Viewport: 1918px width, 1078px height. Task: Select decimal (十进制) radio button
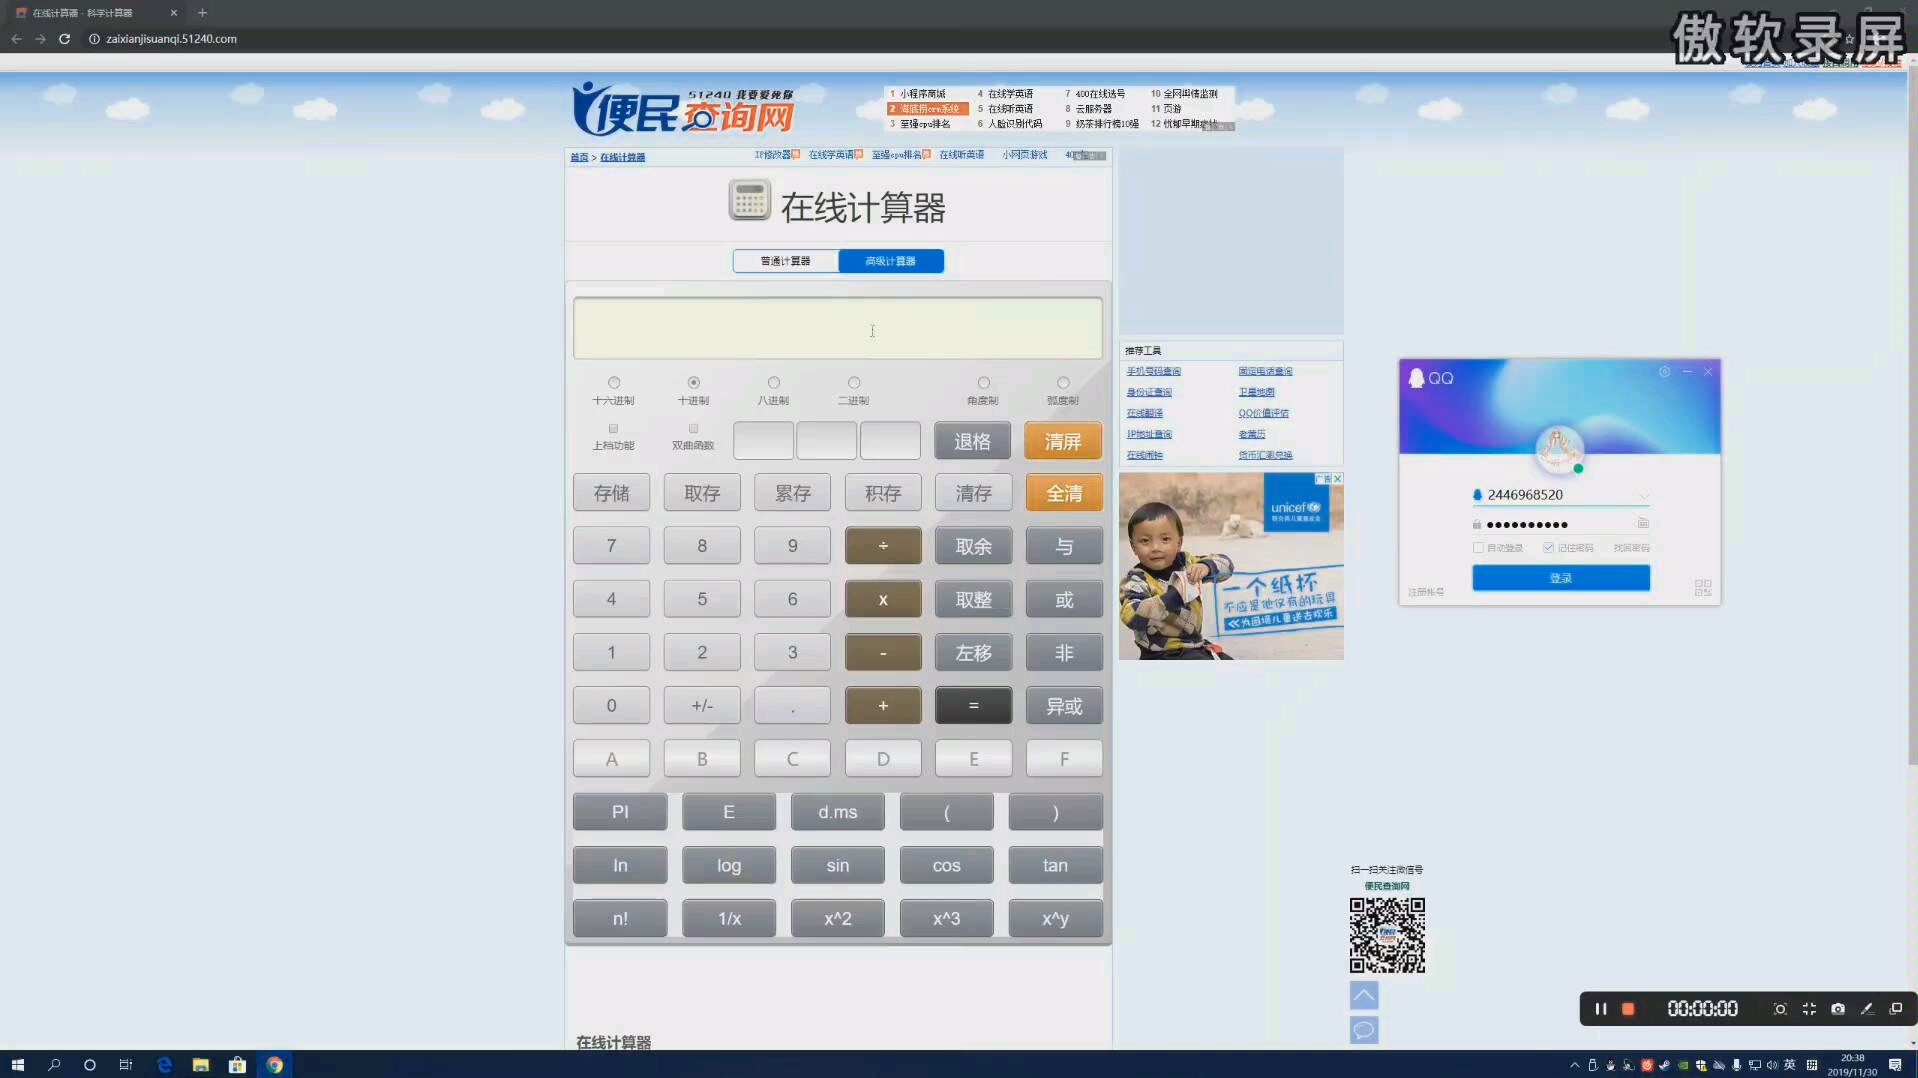pos(694,383)
